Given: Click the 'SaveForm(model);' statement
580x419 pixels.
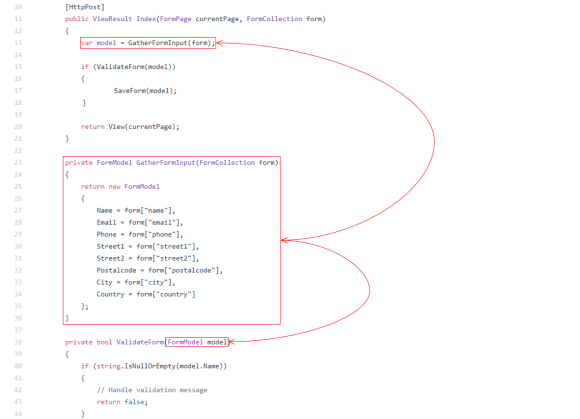Looking at the screenshot, I should tap(145, 91).
